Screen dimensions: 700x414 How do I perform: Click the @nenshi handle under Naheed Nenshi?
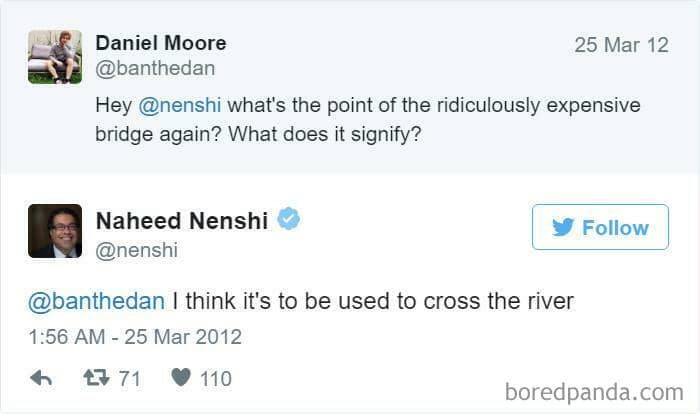[x=137, y=250]
